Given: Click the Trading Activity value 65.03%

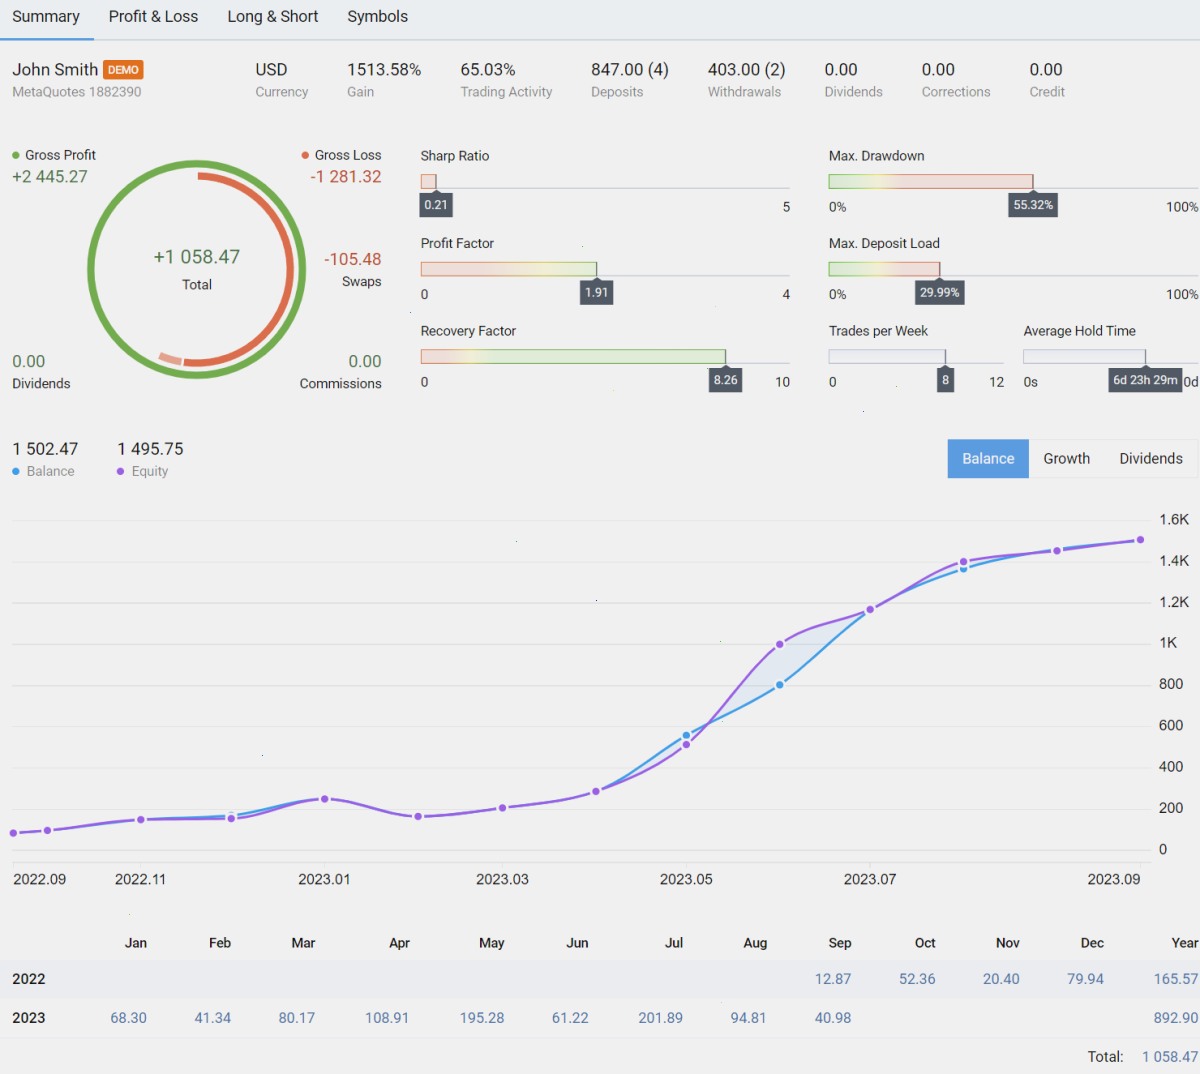Looking at the screenshot, I should 488,69.
